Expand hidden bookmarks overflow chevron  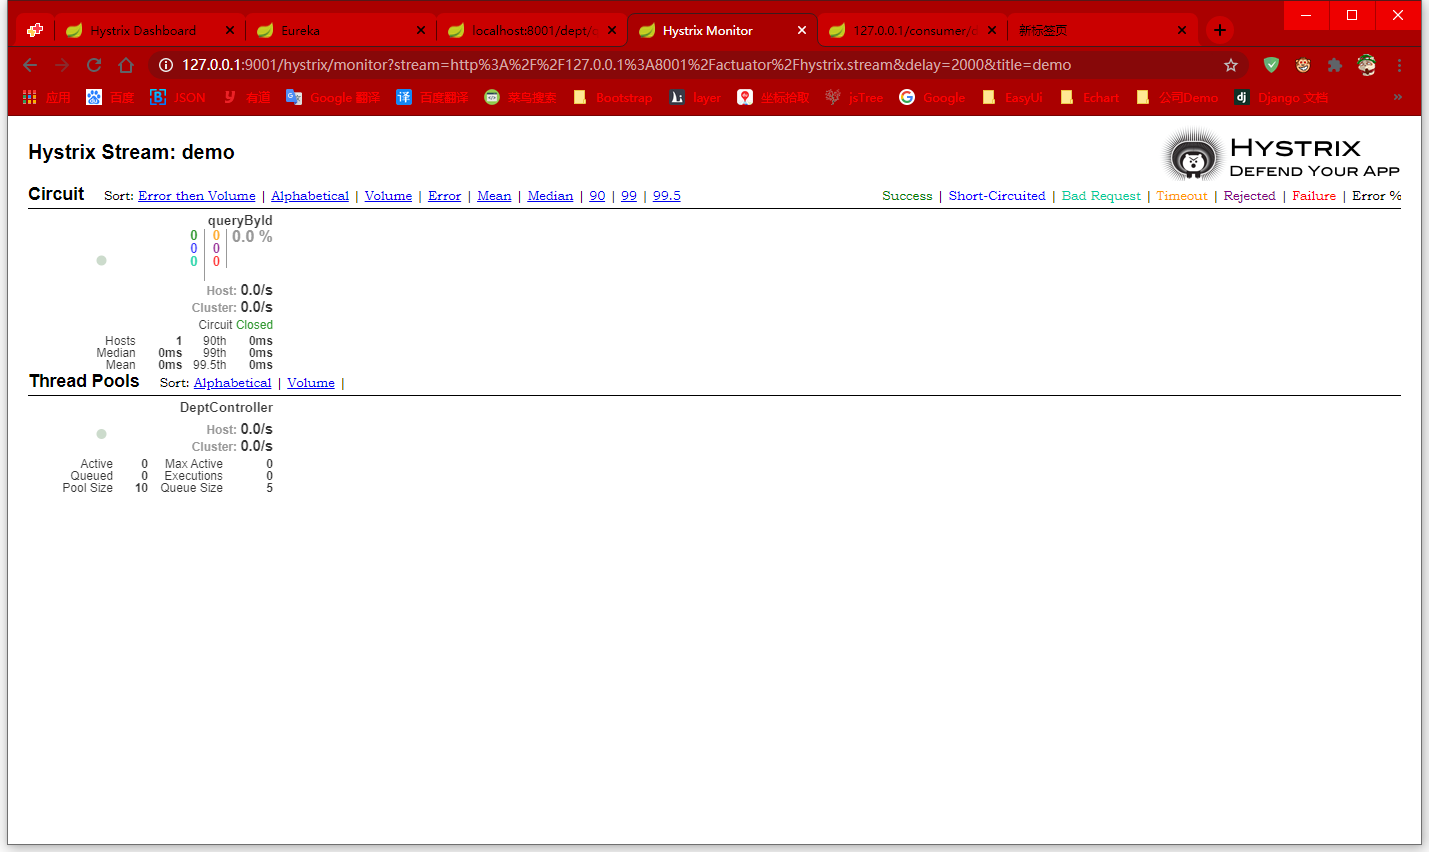(1397, 97)
